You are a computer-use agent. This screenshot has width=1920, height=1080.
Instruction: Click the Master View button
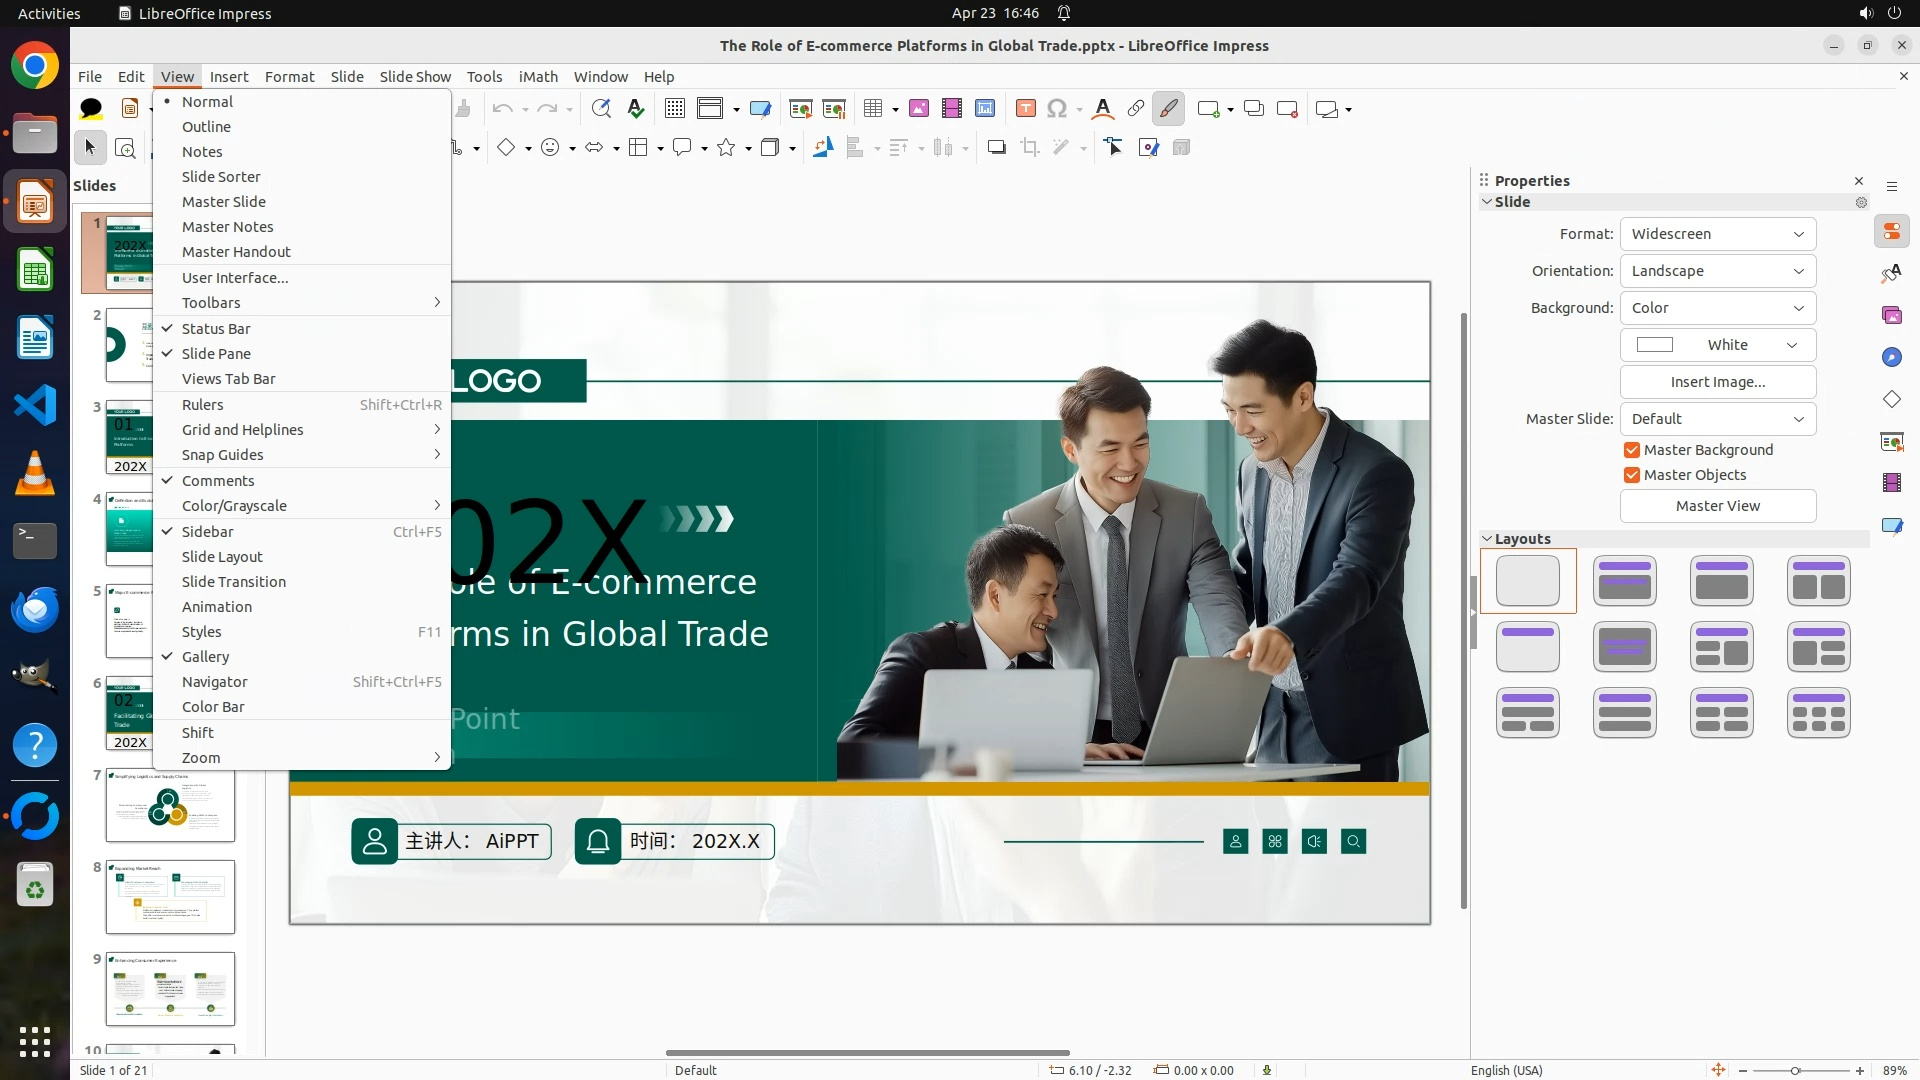[1717, 506]
